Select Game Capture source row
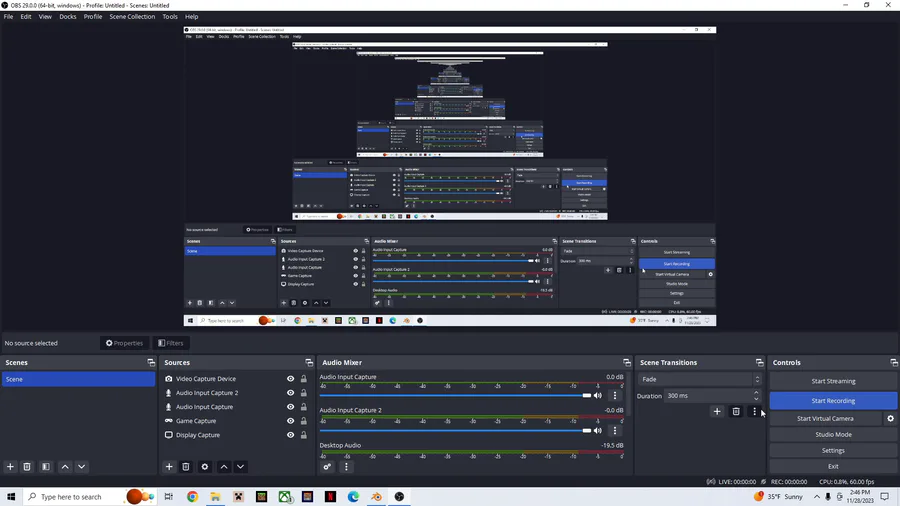The width and height of the screenshot is (900, 506). [237, 421]
